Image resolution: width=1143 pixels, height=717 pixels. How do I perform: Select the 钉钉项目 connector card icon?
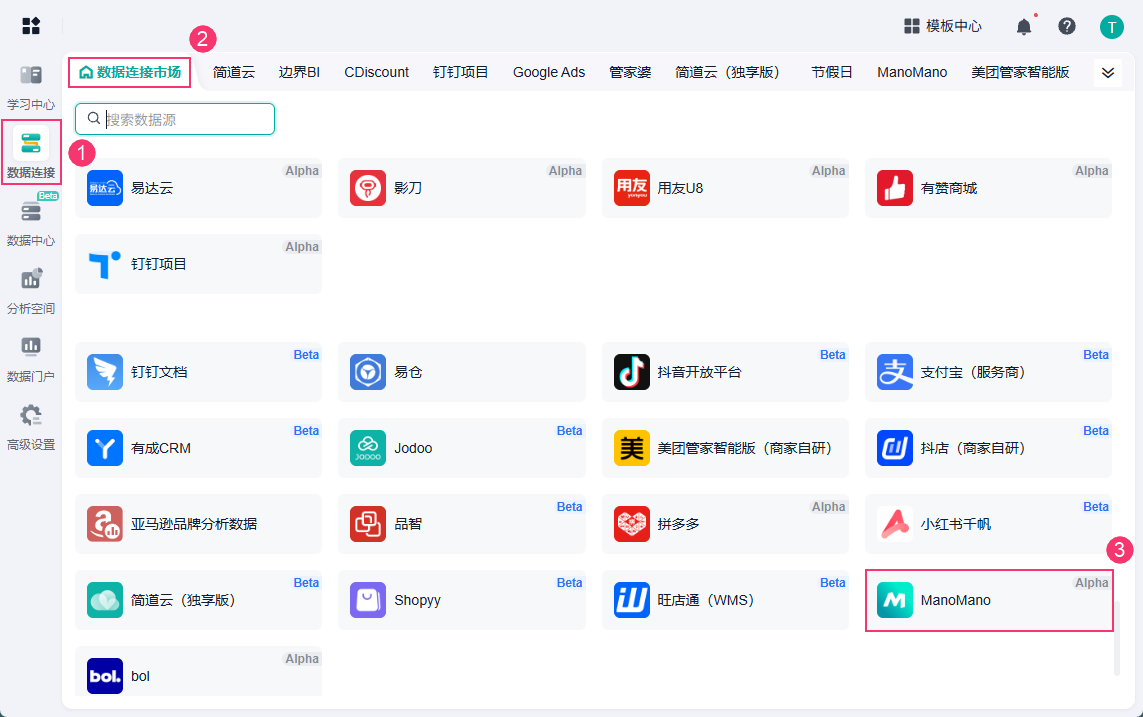pos(105,264)
